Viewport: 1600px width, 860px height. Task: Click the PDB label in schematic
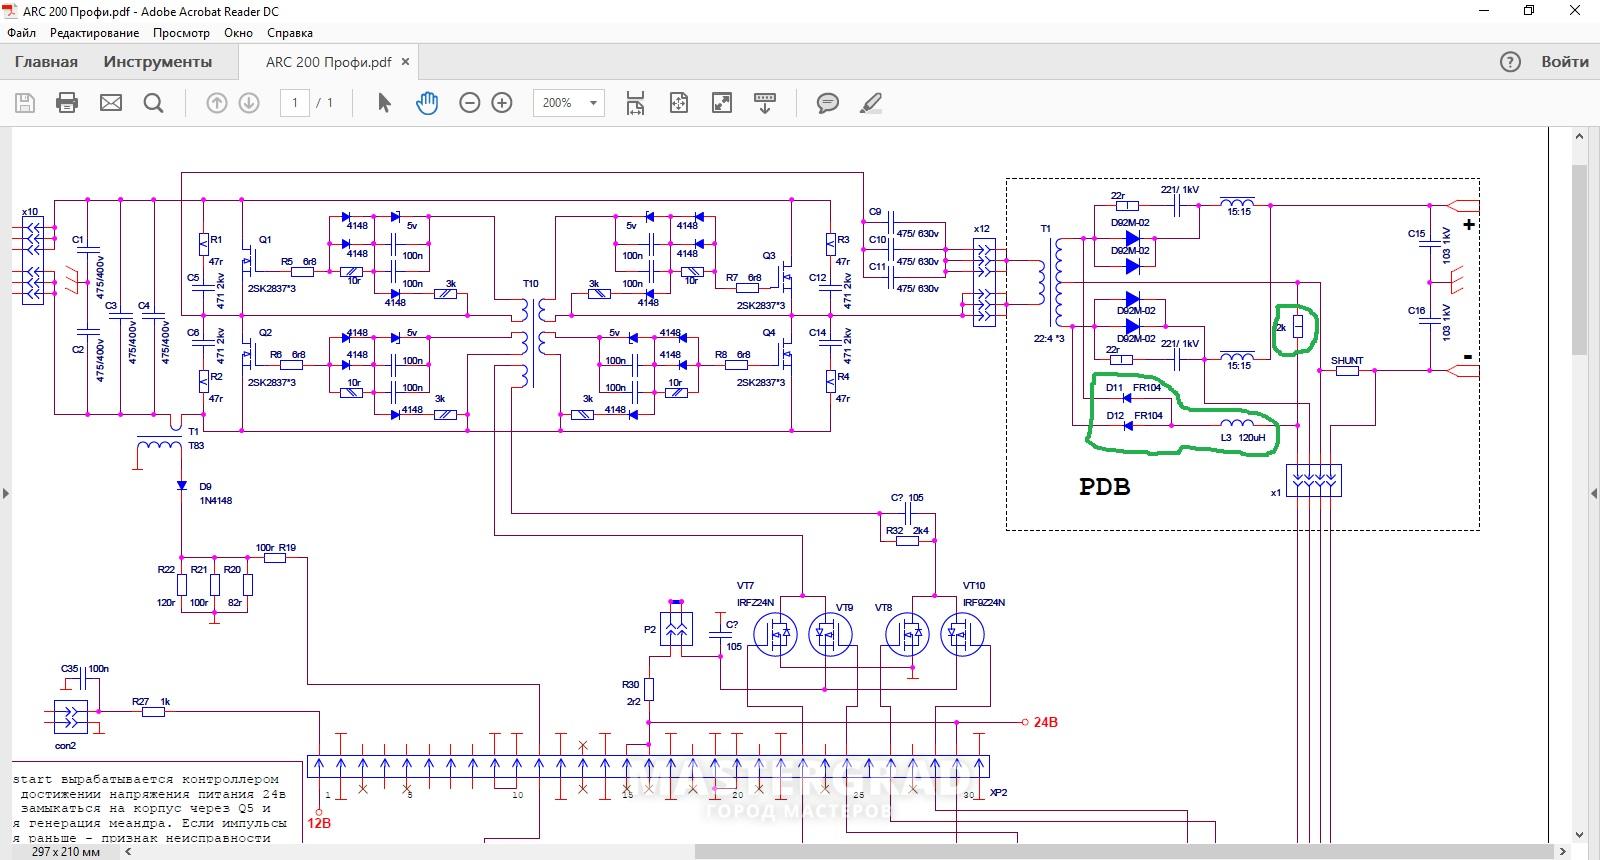point(1105,487)
